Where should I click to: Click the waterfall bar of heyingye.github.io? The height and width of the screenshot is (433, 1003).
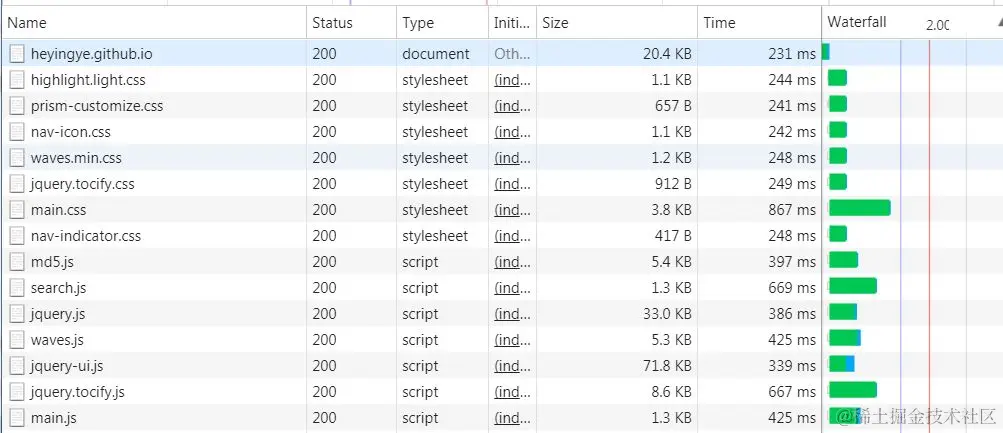coord(826,52)
